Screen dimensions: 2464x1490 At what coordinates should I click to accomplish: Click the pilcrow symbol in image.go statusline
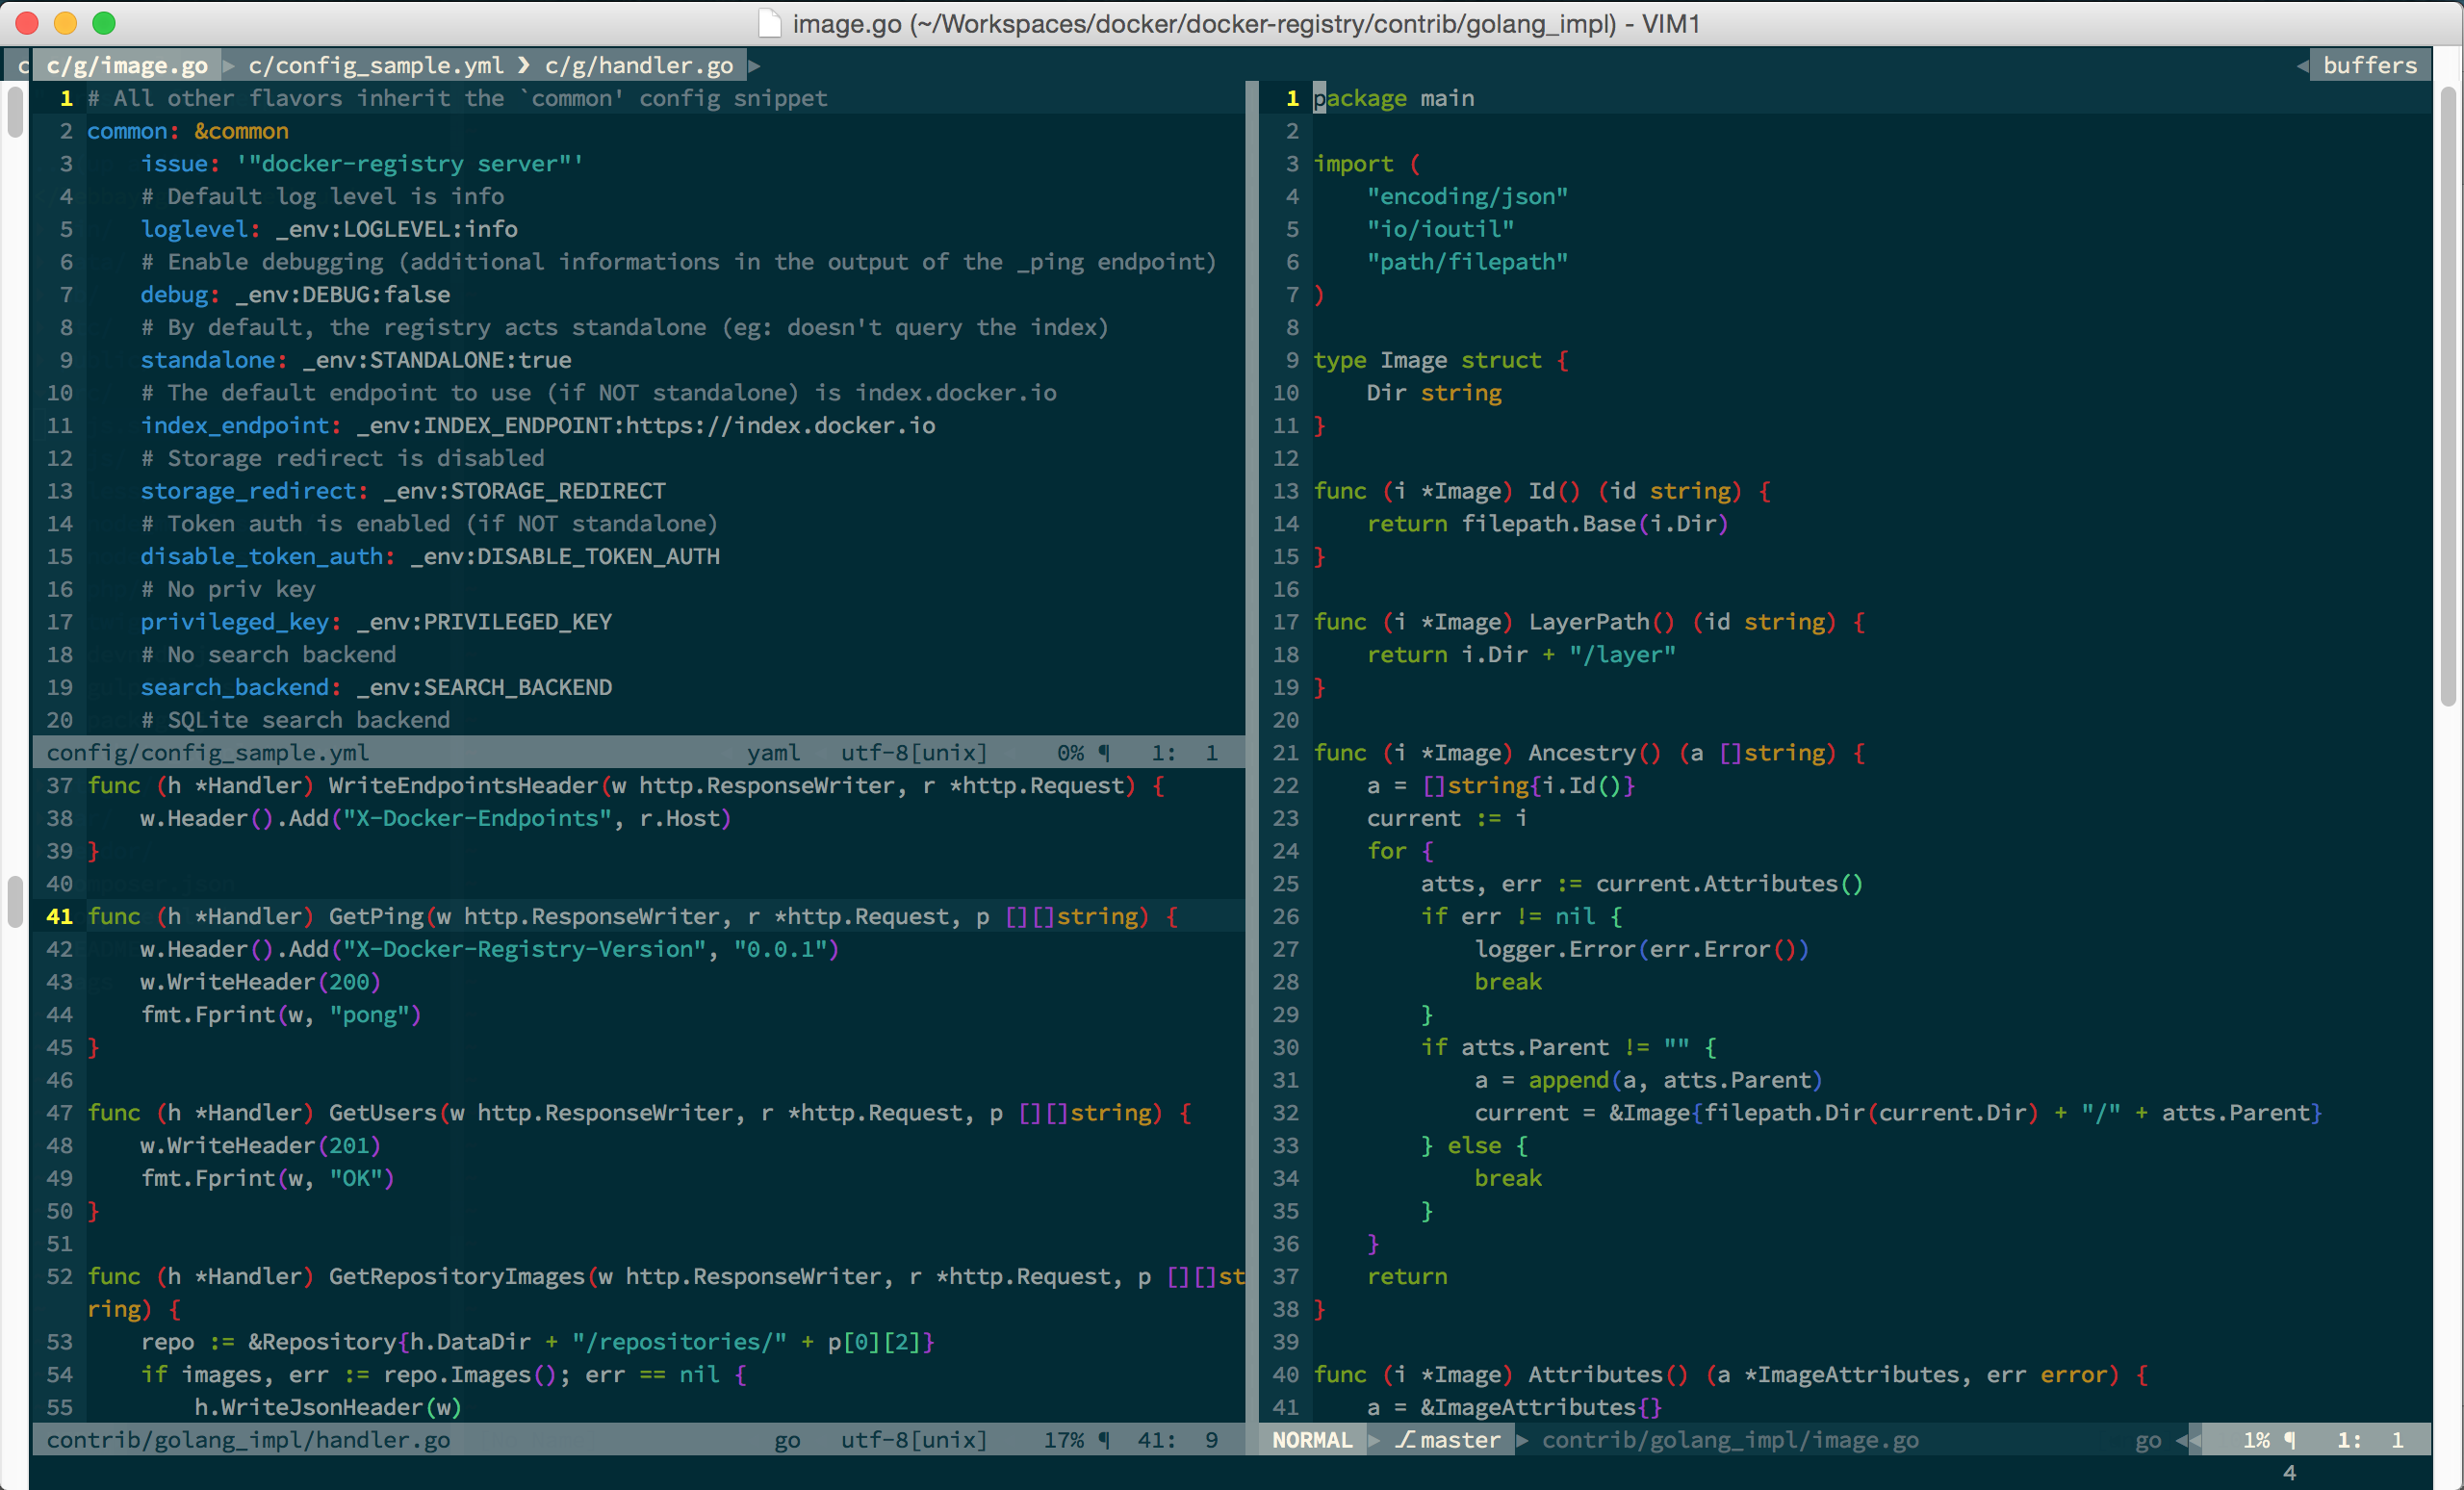(2289, 1440)
